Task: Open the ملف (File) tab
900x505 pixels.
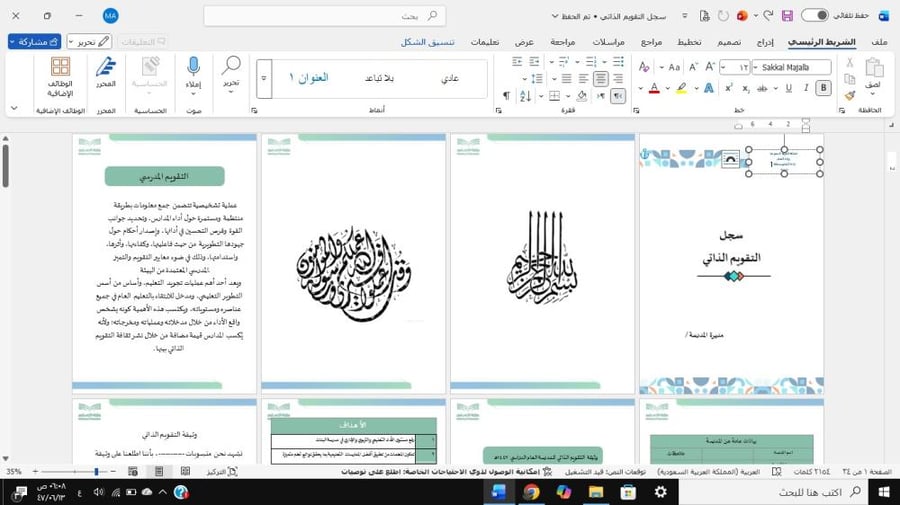Action: point(879,42)
